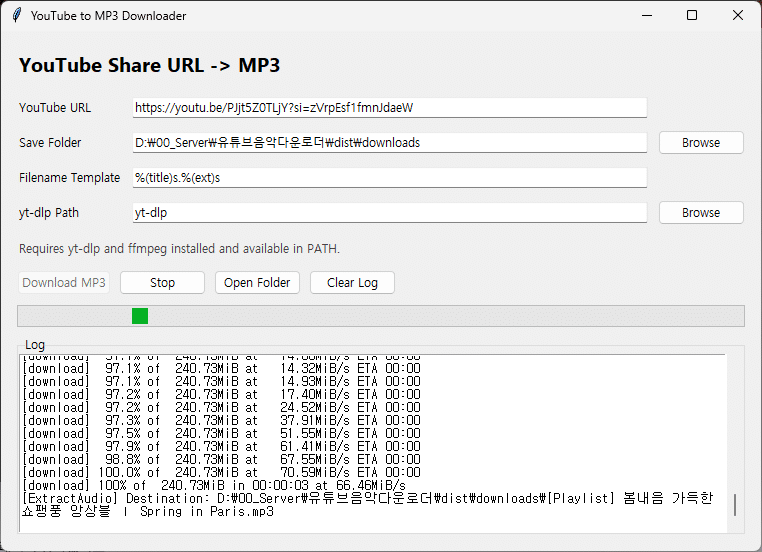Focus the YouTube URL input field
Screen dimensions: 762x552
click(390, 107)
